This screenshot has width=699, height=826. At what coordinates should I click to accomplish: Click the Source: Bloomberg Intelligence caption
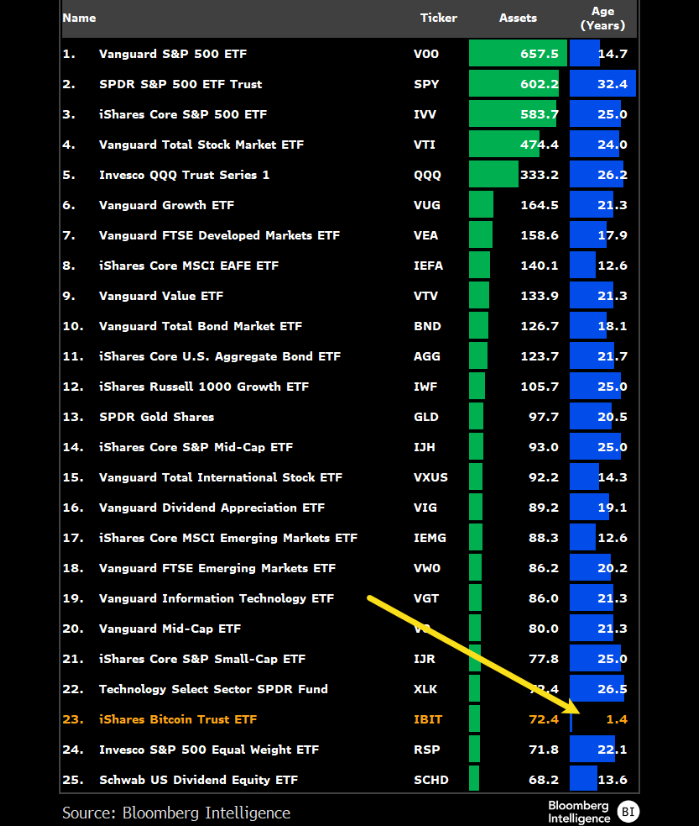coord(176,812)
